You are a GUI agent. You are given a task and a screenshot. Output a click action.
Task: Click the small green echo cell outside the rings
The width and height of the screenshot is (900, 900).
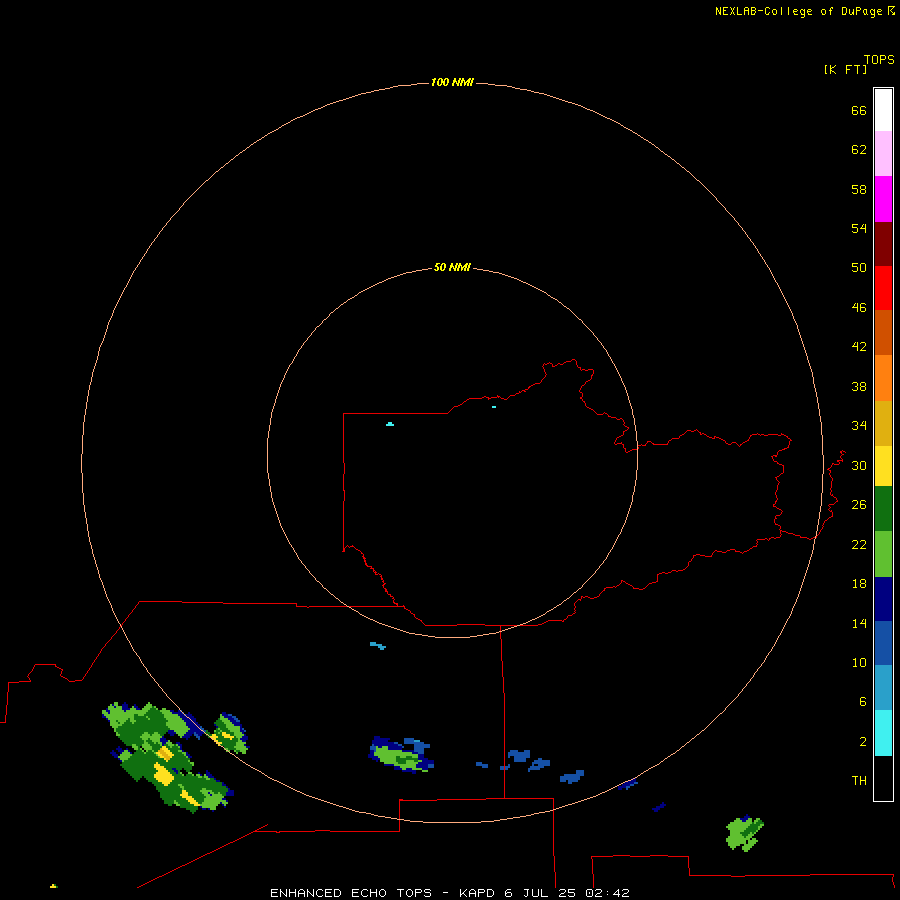(x=744, y=833)
